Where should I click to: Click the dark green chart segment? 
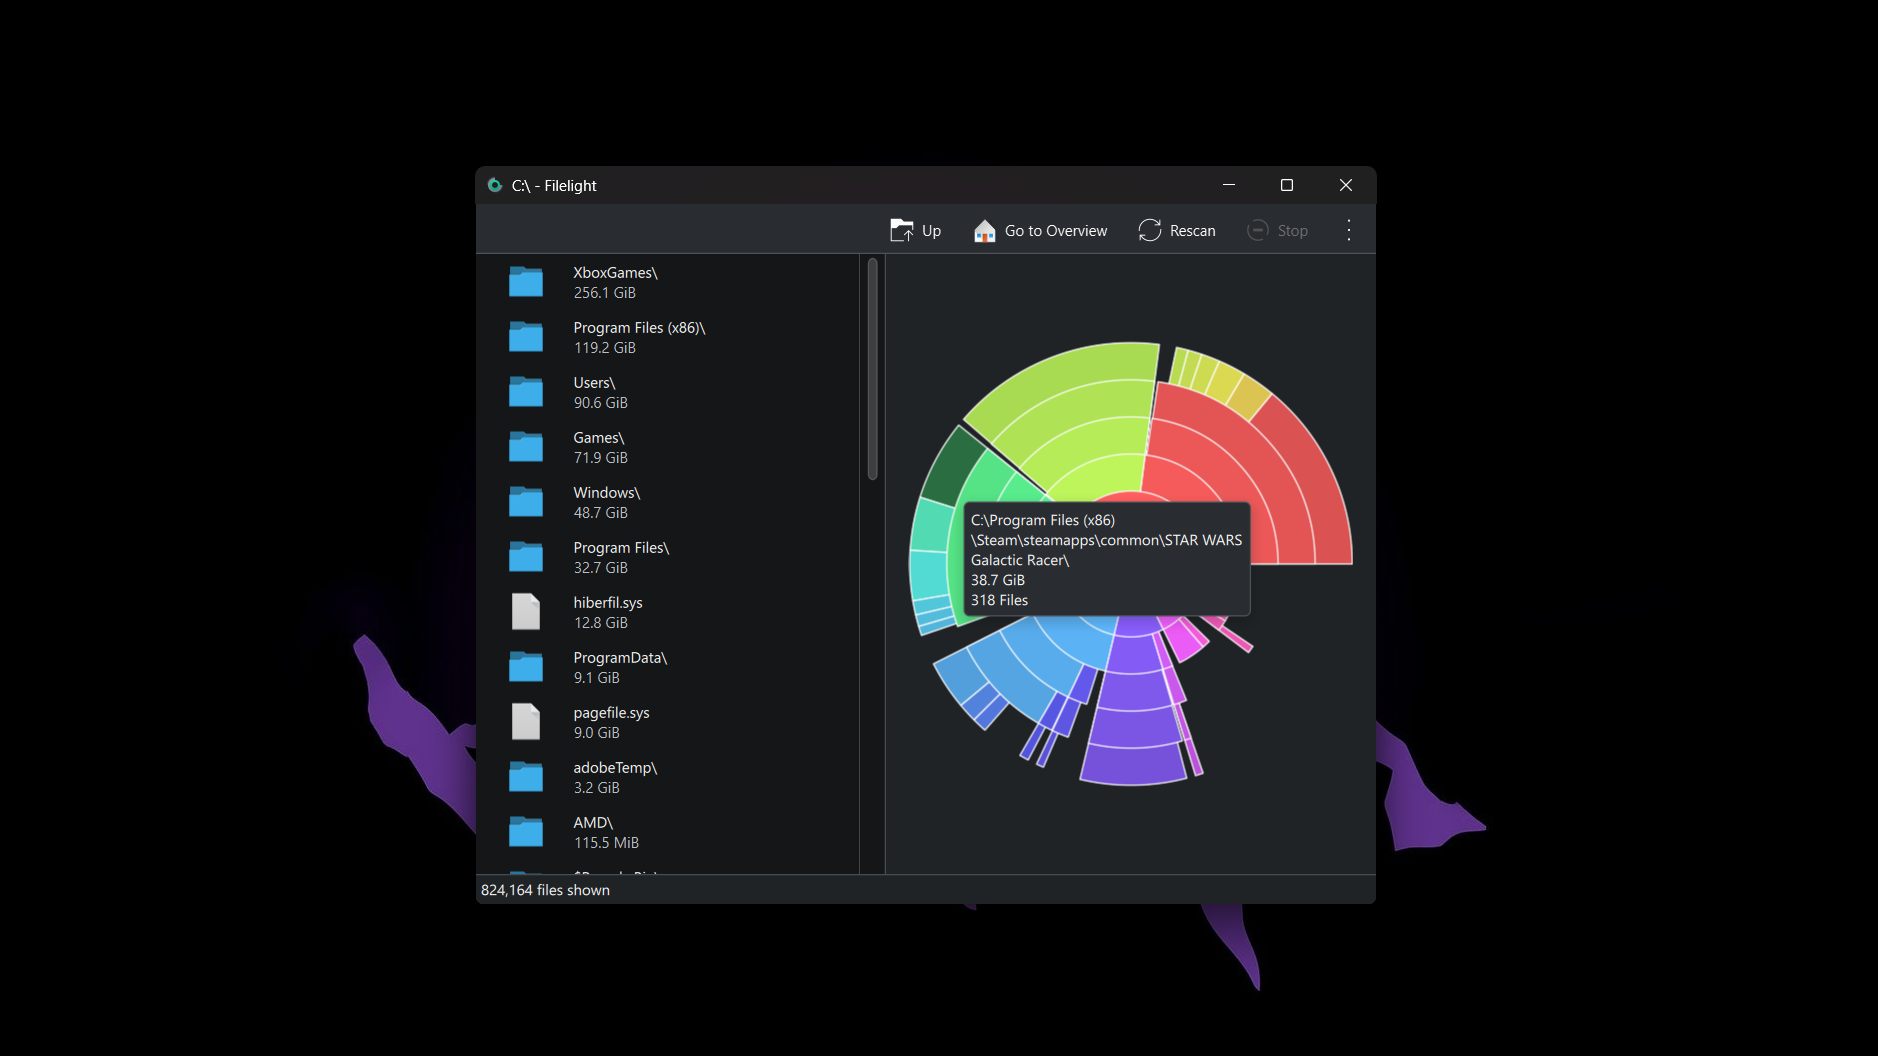pyautogui.click(x=949, y=465)
